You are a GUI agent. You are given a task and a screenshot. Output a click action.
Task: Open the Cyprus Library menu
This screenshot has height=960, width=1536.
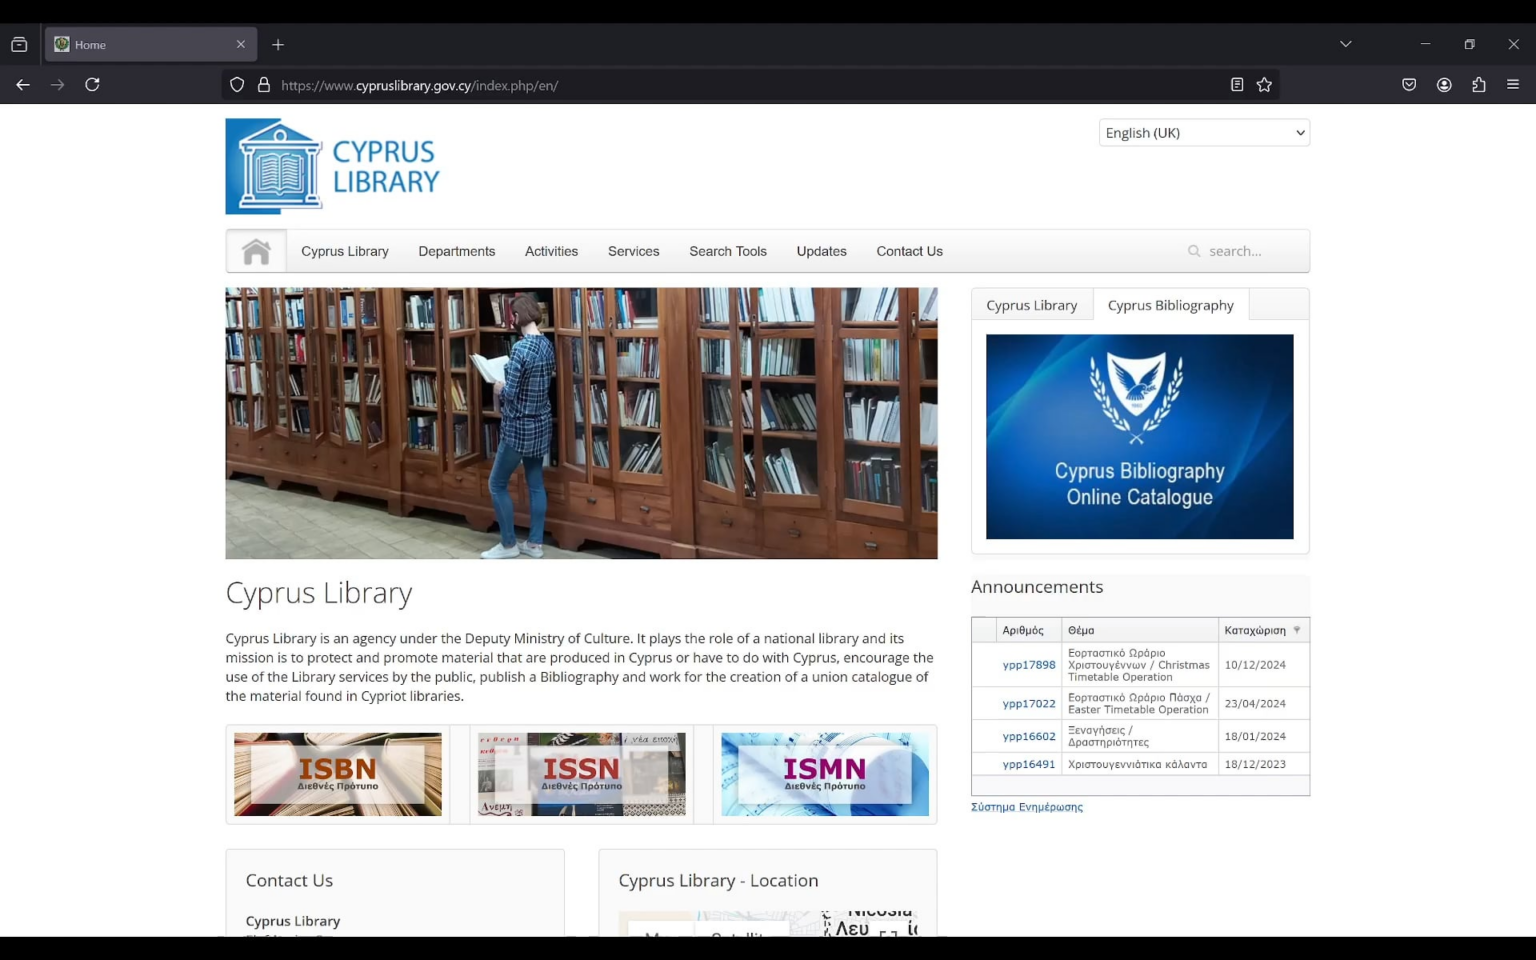pos(345,251)
